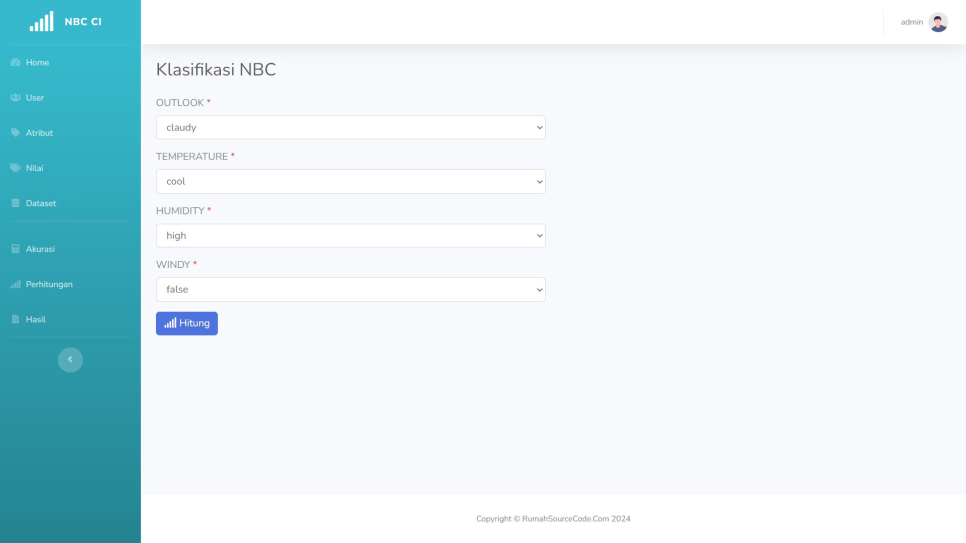Open the WINDY dropdown showing false
Viewport: 966px width, 543px height.
tap(351, 290)
